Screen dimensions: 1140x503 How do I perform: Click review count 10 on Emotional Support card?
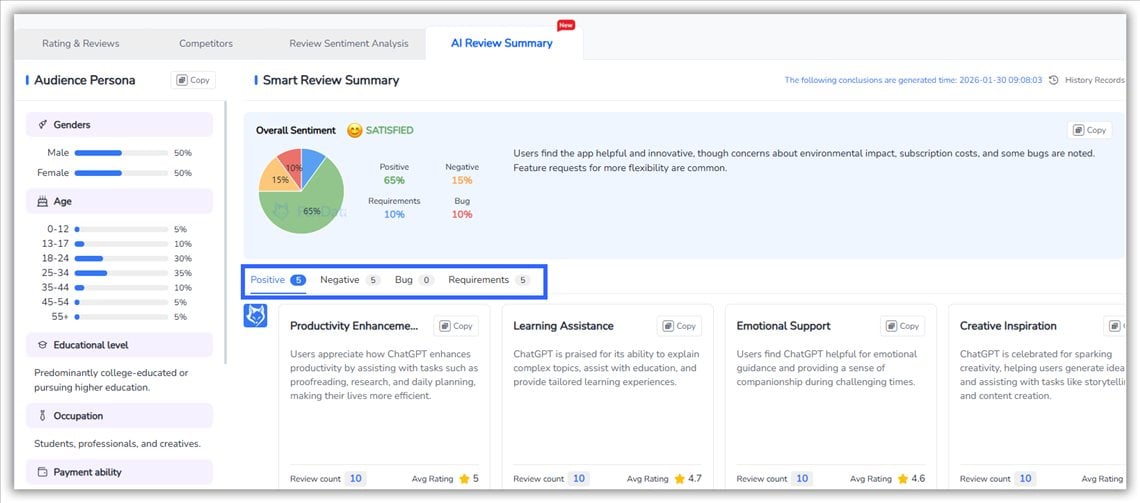point(801,478)
